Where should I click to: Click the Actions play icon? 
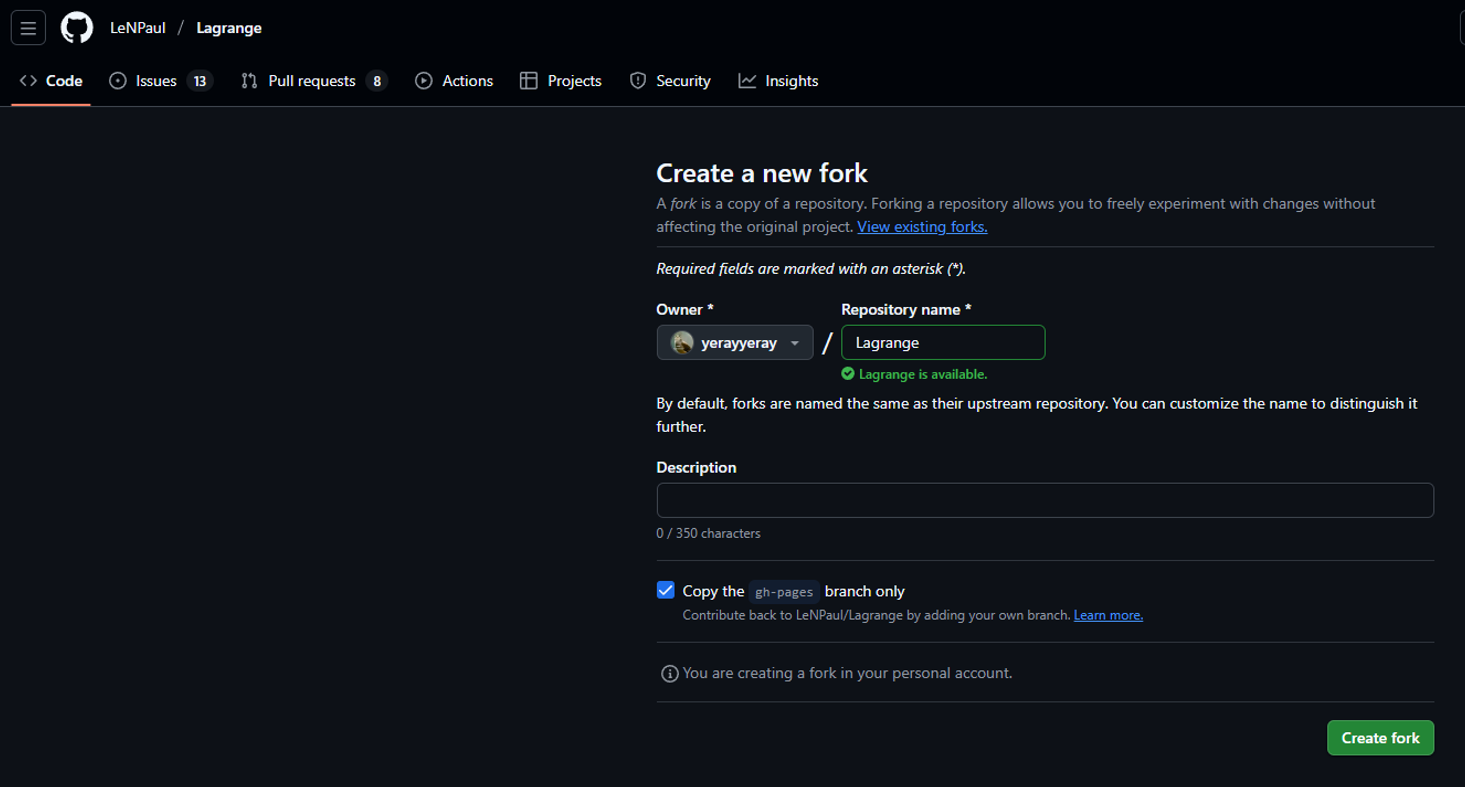coord(423,80)
